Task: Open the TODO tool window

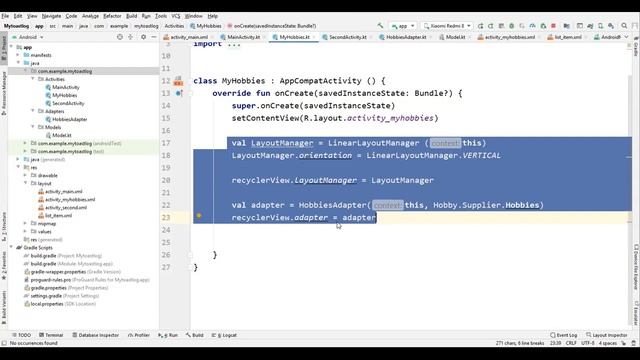Action: tap(21, 335)
